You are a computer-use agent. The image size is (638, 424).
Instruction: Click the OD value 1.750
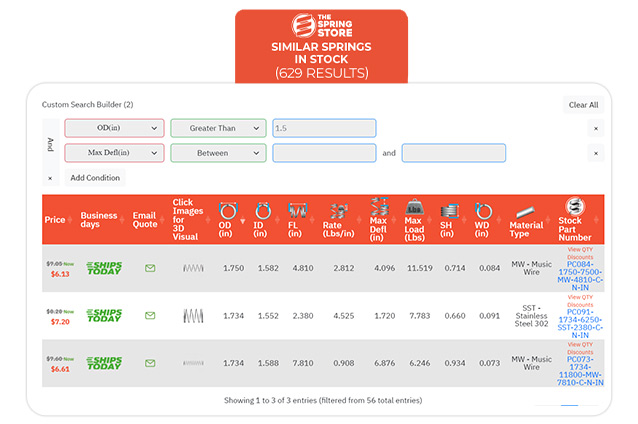point(234,268)
